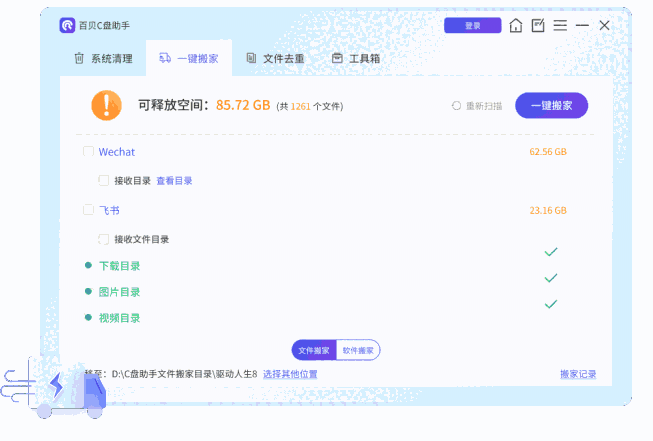Click the green dot beside 图片目录
The image size is (653, 441).
pyautogui.click(x=88, y=292)
